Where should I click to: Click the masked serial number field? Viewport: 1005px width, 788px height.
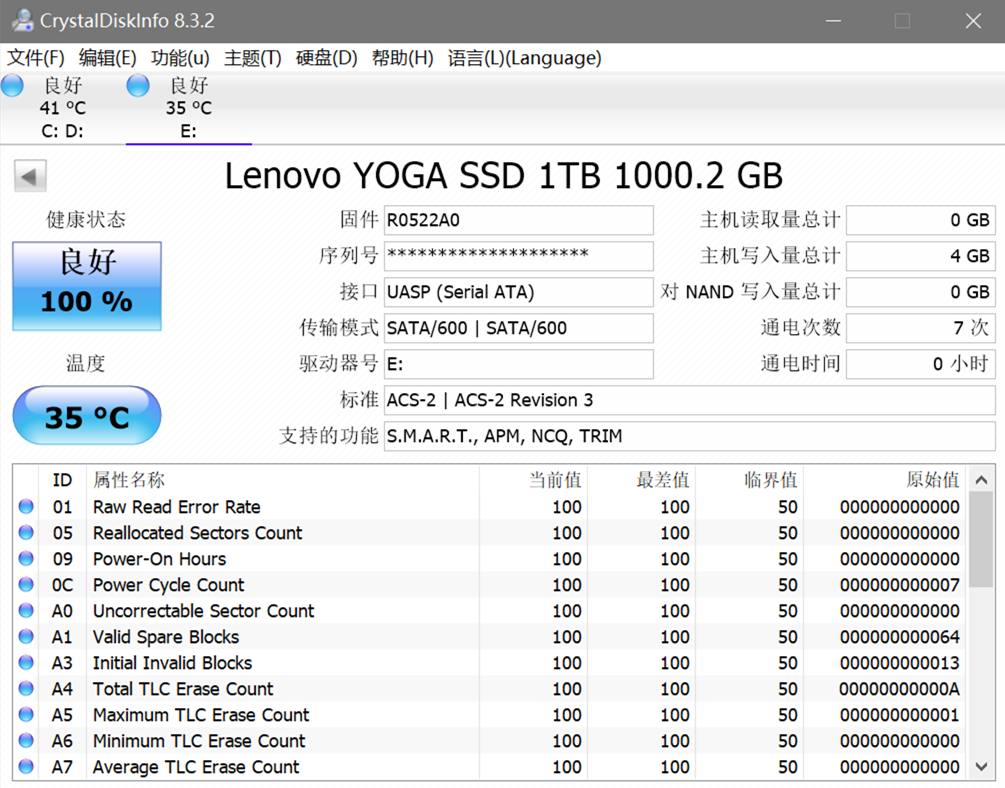(519, 256)
